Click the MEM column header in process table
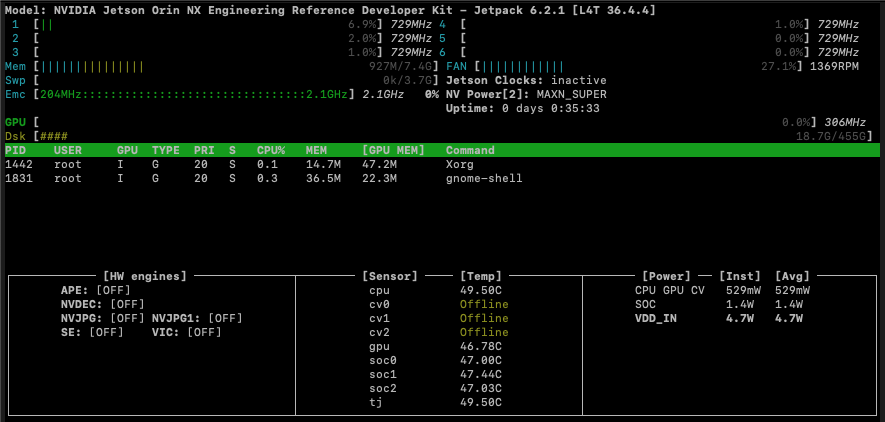The width and height of the screenshot is (885, 422). click(x=316, y=150)
